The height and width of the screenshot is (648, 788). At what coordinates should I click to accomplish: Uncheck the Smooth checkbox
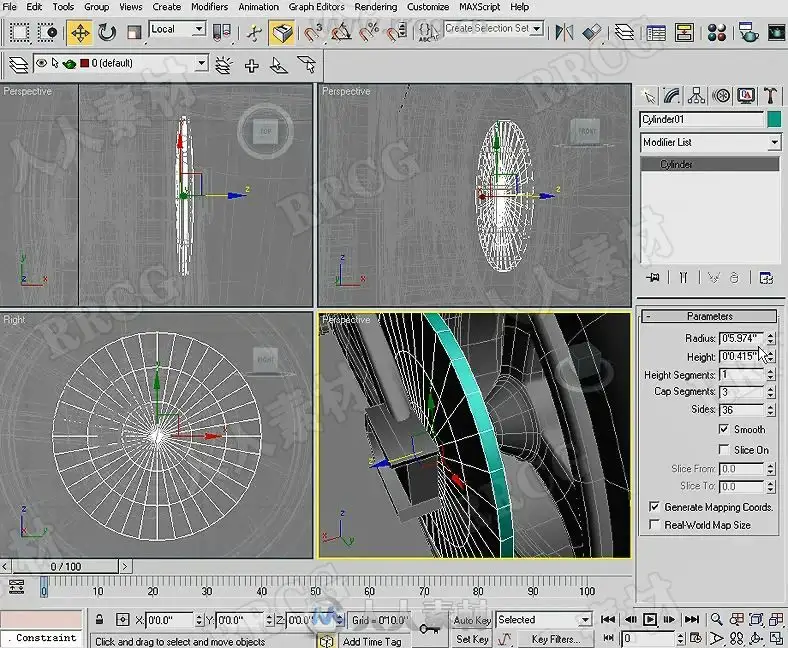pyautogui.click(x=724, y=429)
